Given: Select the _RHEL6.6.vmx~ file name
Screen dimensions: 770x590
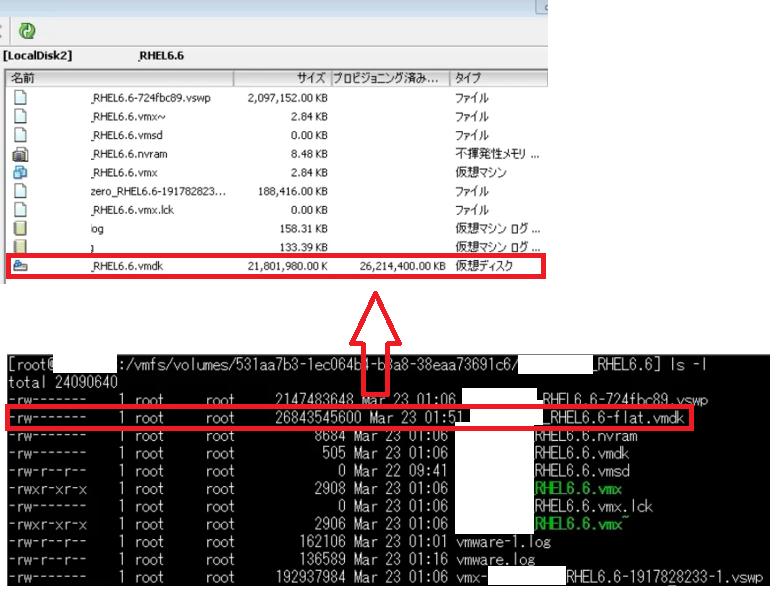Looking at the screenshot, I should [x=128, y=116].
